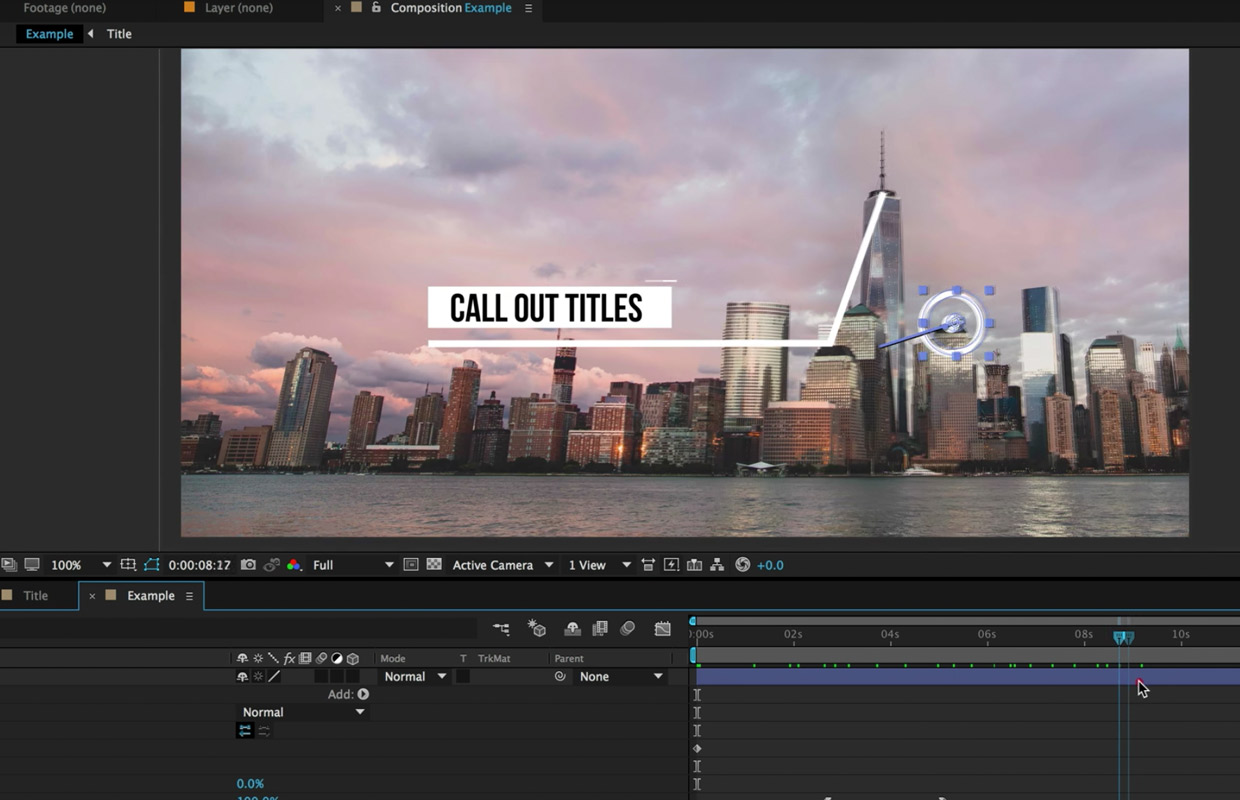Click the Title breadcrumb link
The width and height of the screenshot is (1240, 800).
pos(119,34)
